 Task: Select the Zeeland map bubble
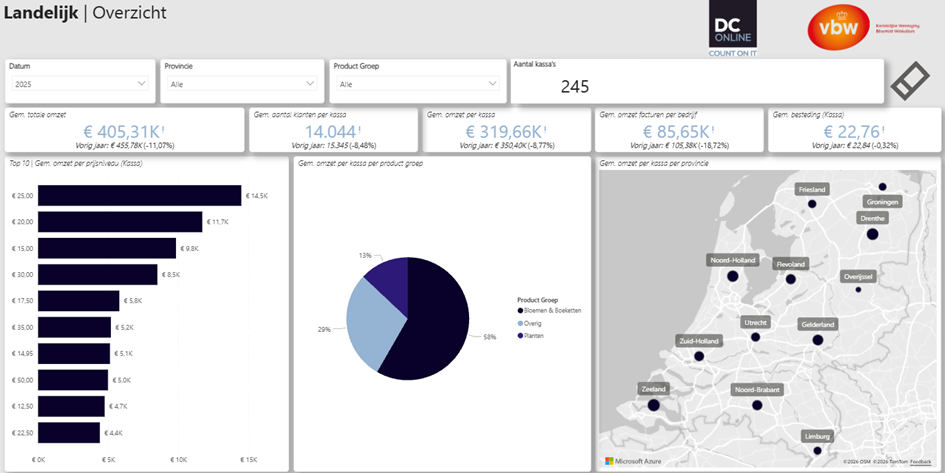coord(654,406)
